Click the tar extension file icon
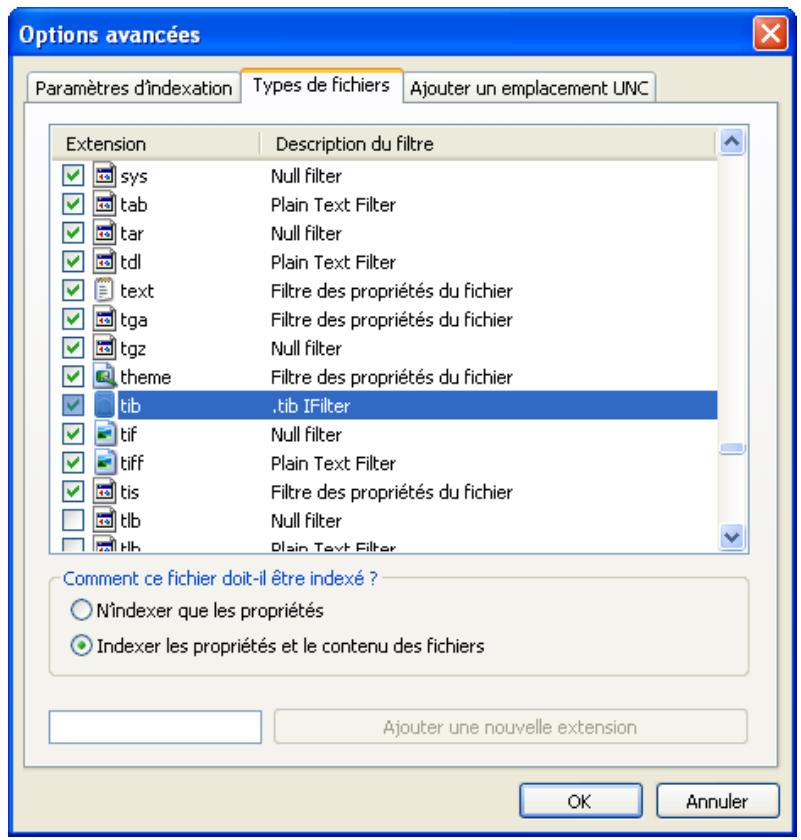The image size is (801, 840). 104,233
